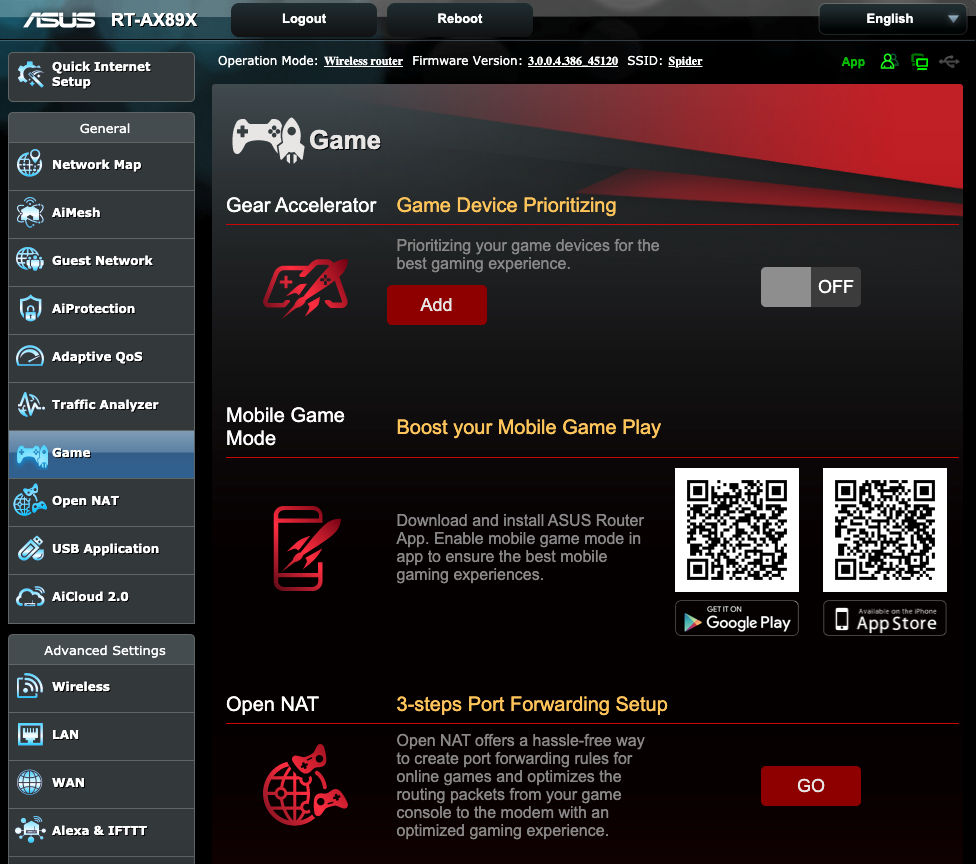Click the WAN globe icon
976x864 pixels.
tap(29, 782)
